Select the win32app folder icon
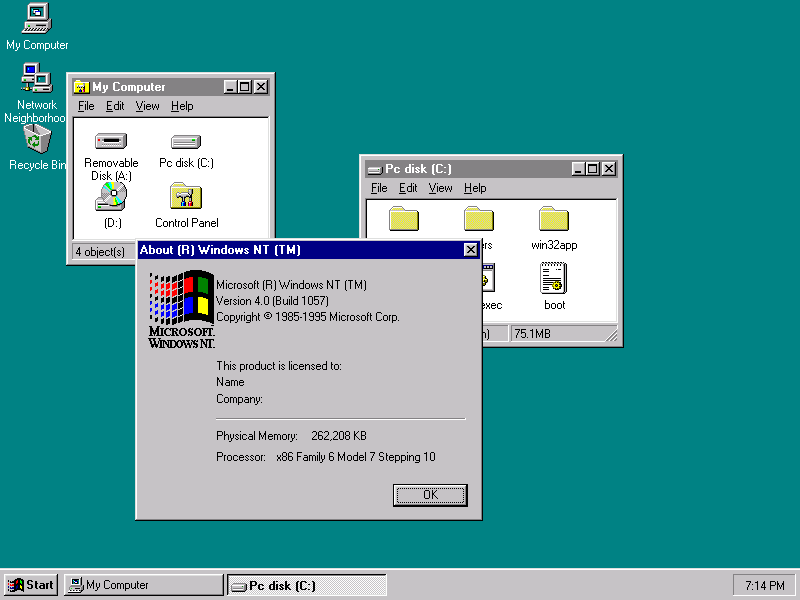Screen dimensions: 800x600 click(x=554, y=228)
